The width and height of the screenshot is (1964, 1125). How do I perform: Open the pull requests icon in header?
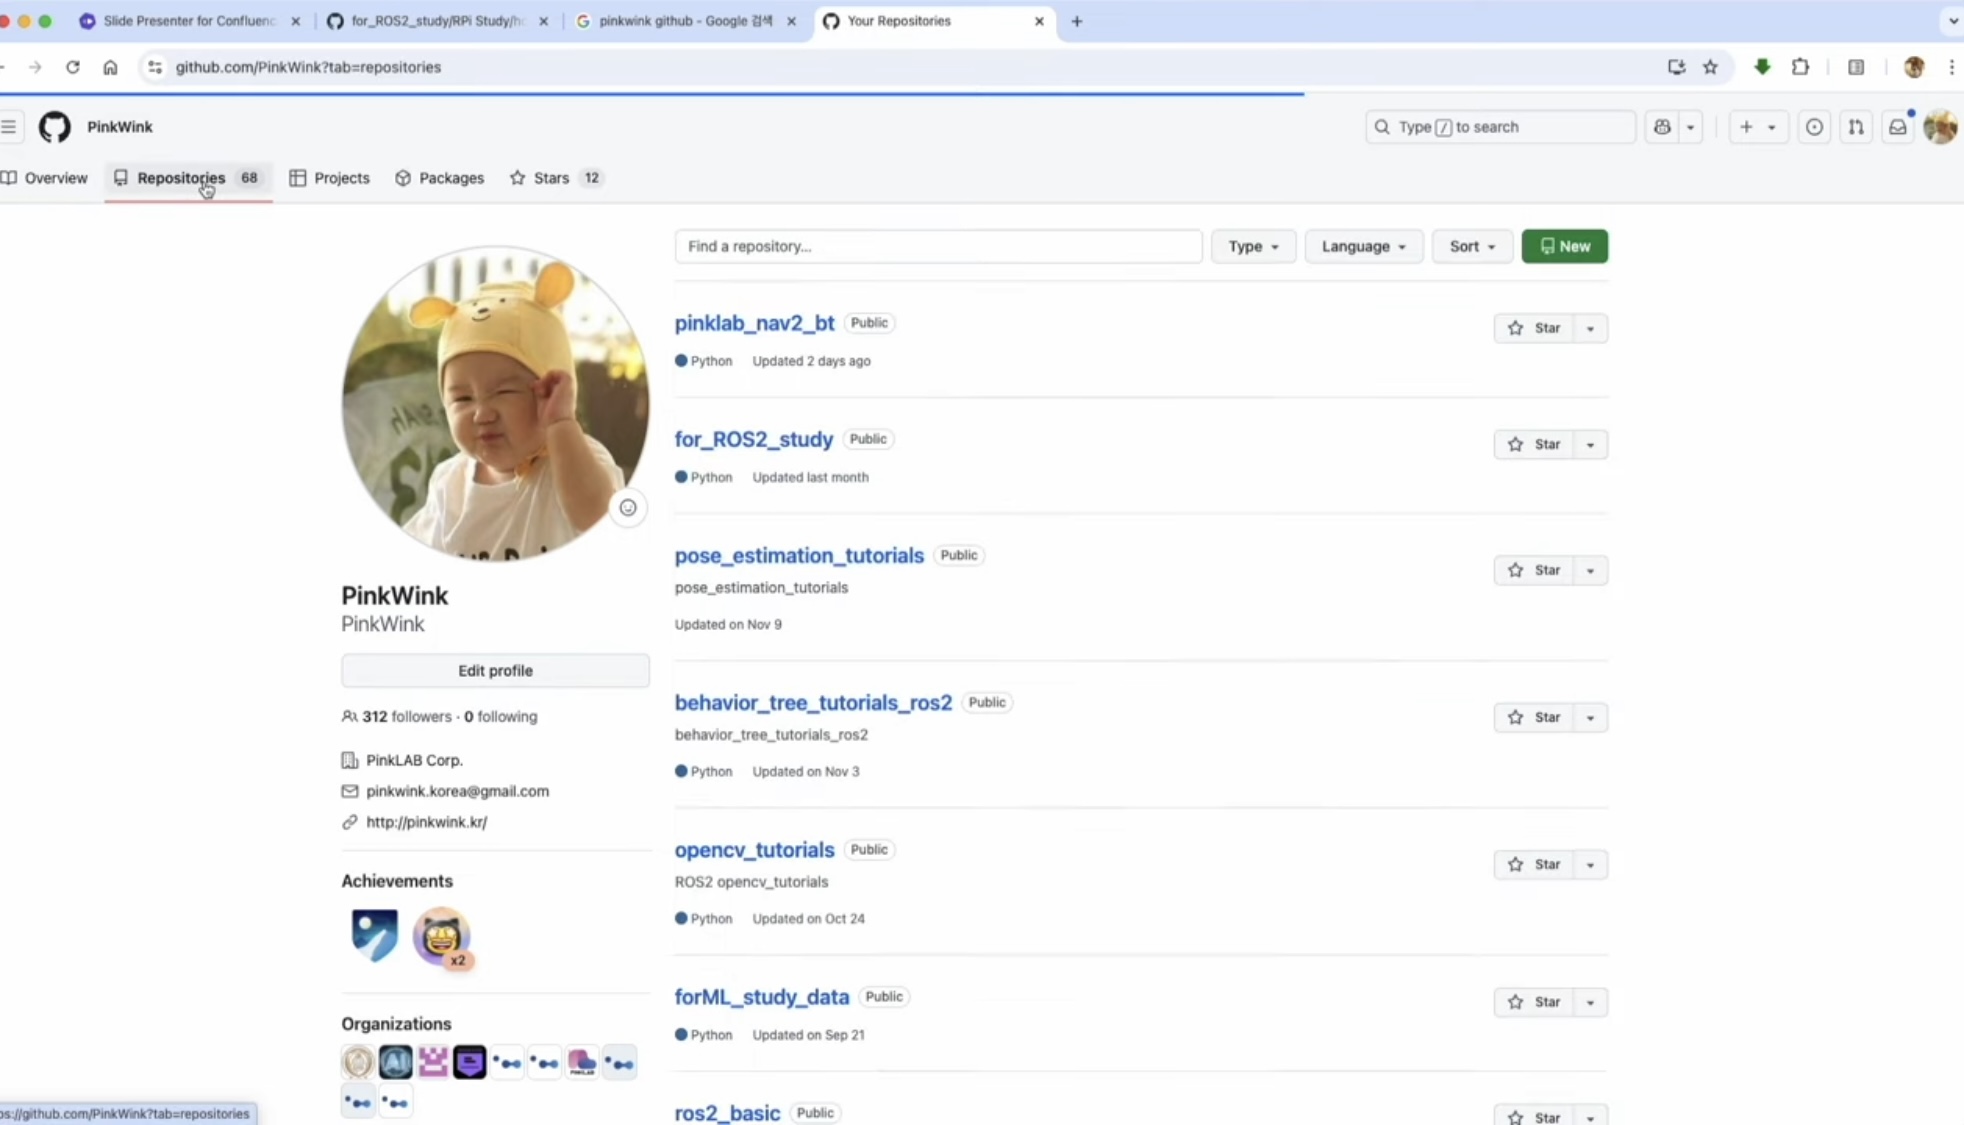(1856, 127)
